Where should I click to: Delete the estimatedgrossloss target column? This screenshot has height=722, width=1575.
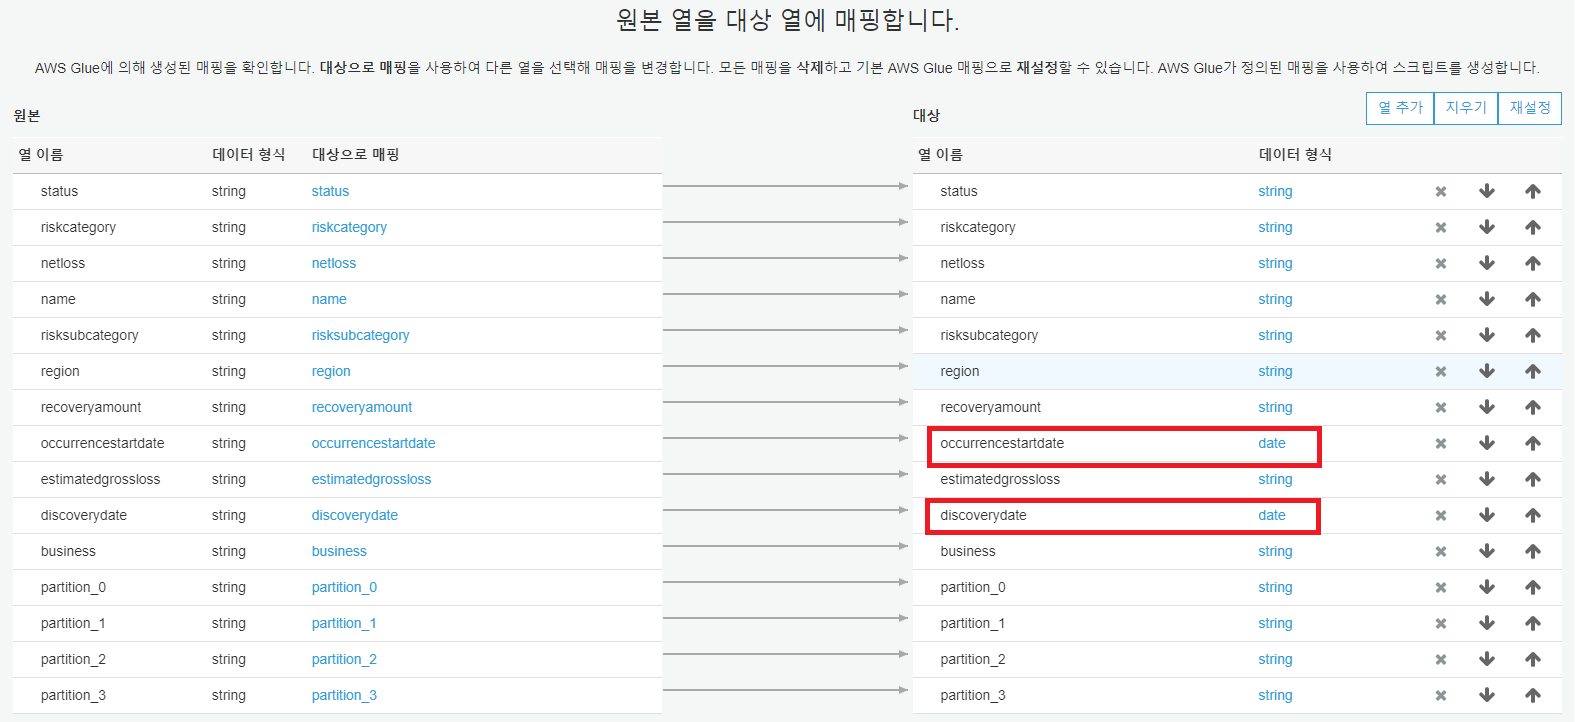point(1440,480)
